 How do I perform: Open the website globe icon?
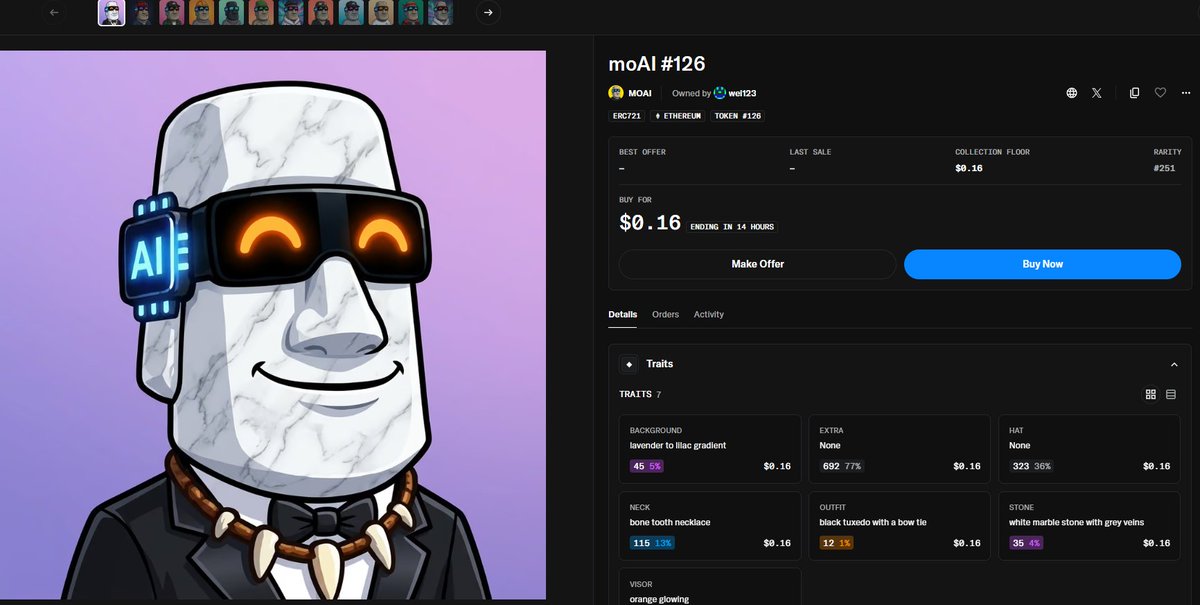point(1072,93)
